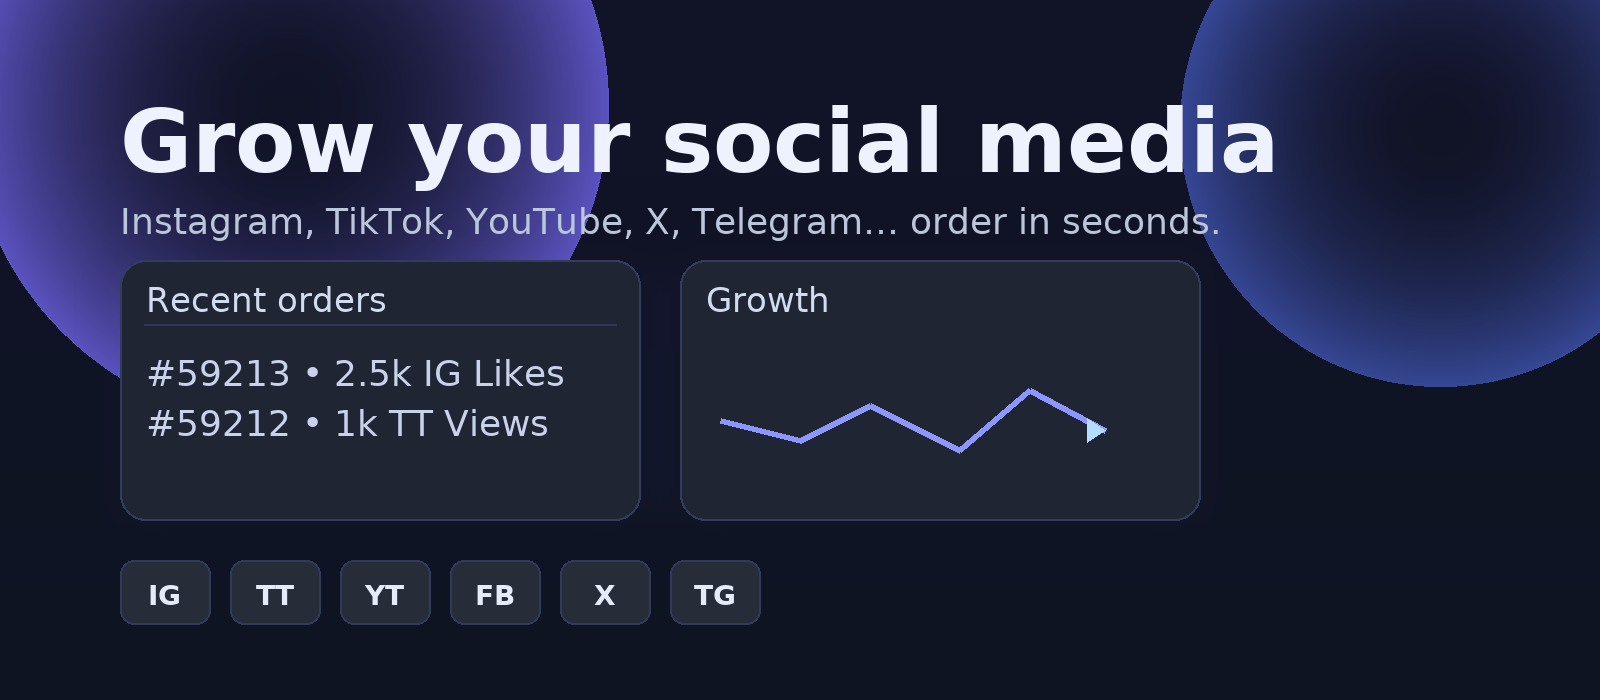Click the "Grow your social media" headline
The height and width of the screenshot is (700, 1600).
tap(698, 142)
